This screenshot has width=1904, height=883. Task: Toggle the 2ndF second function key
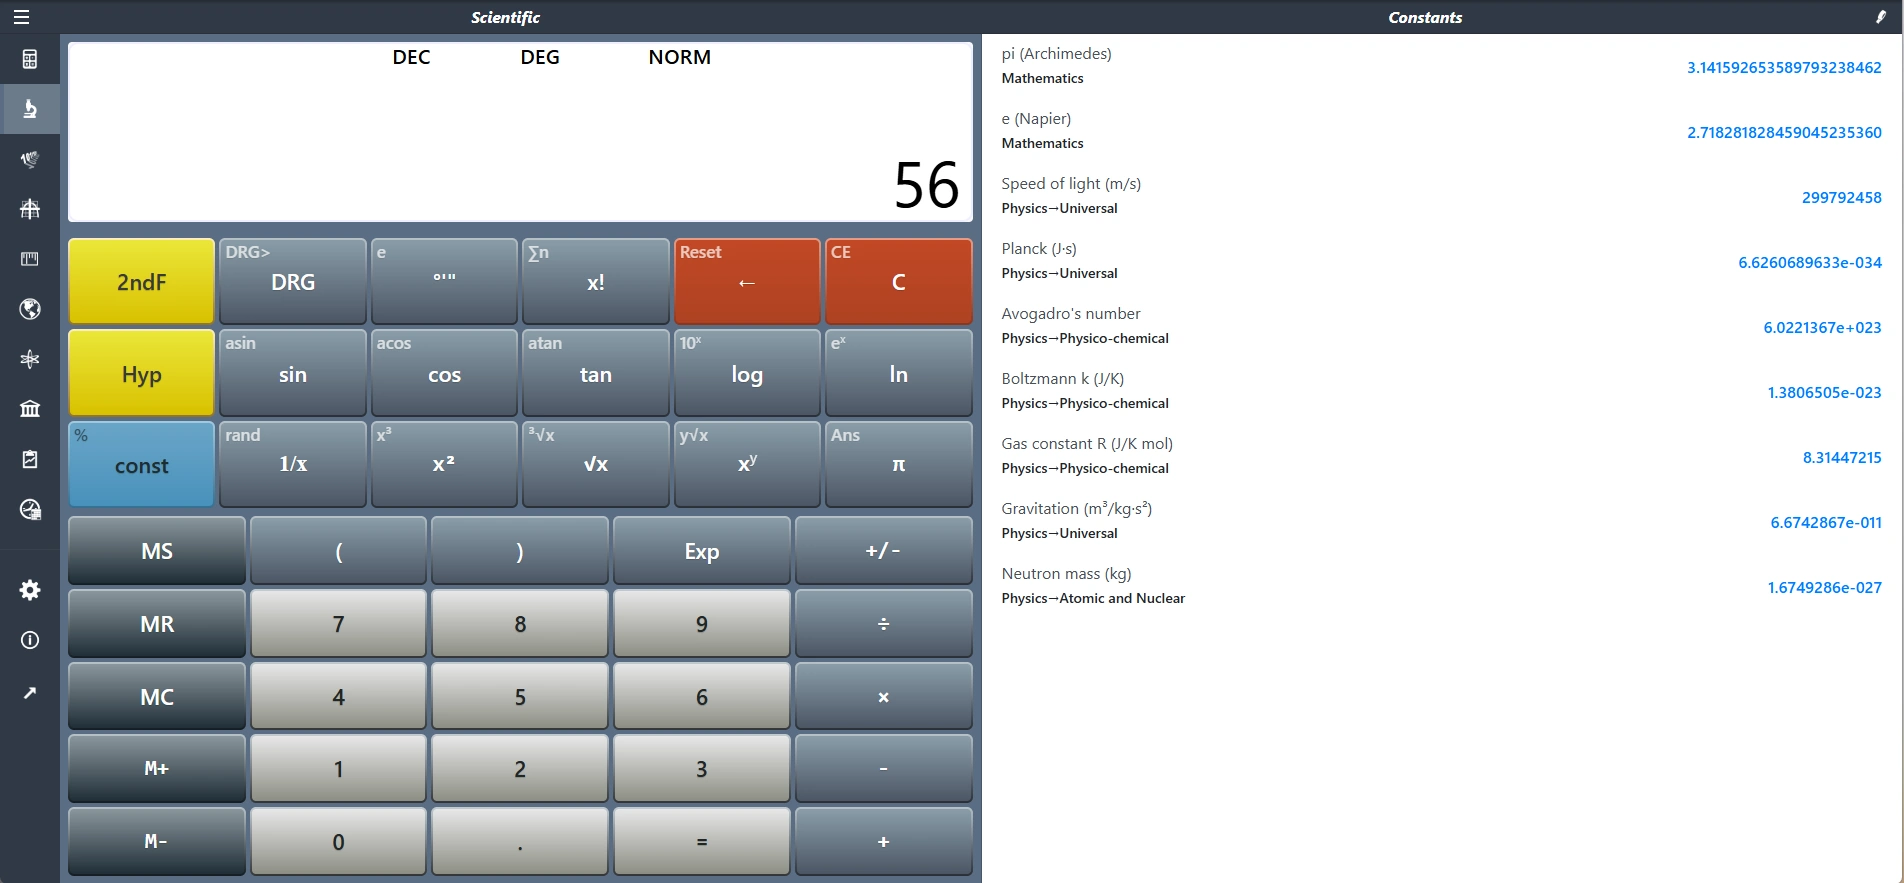tap(141, 281)
